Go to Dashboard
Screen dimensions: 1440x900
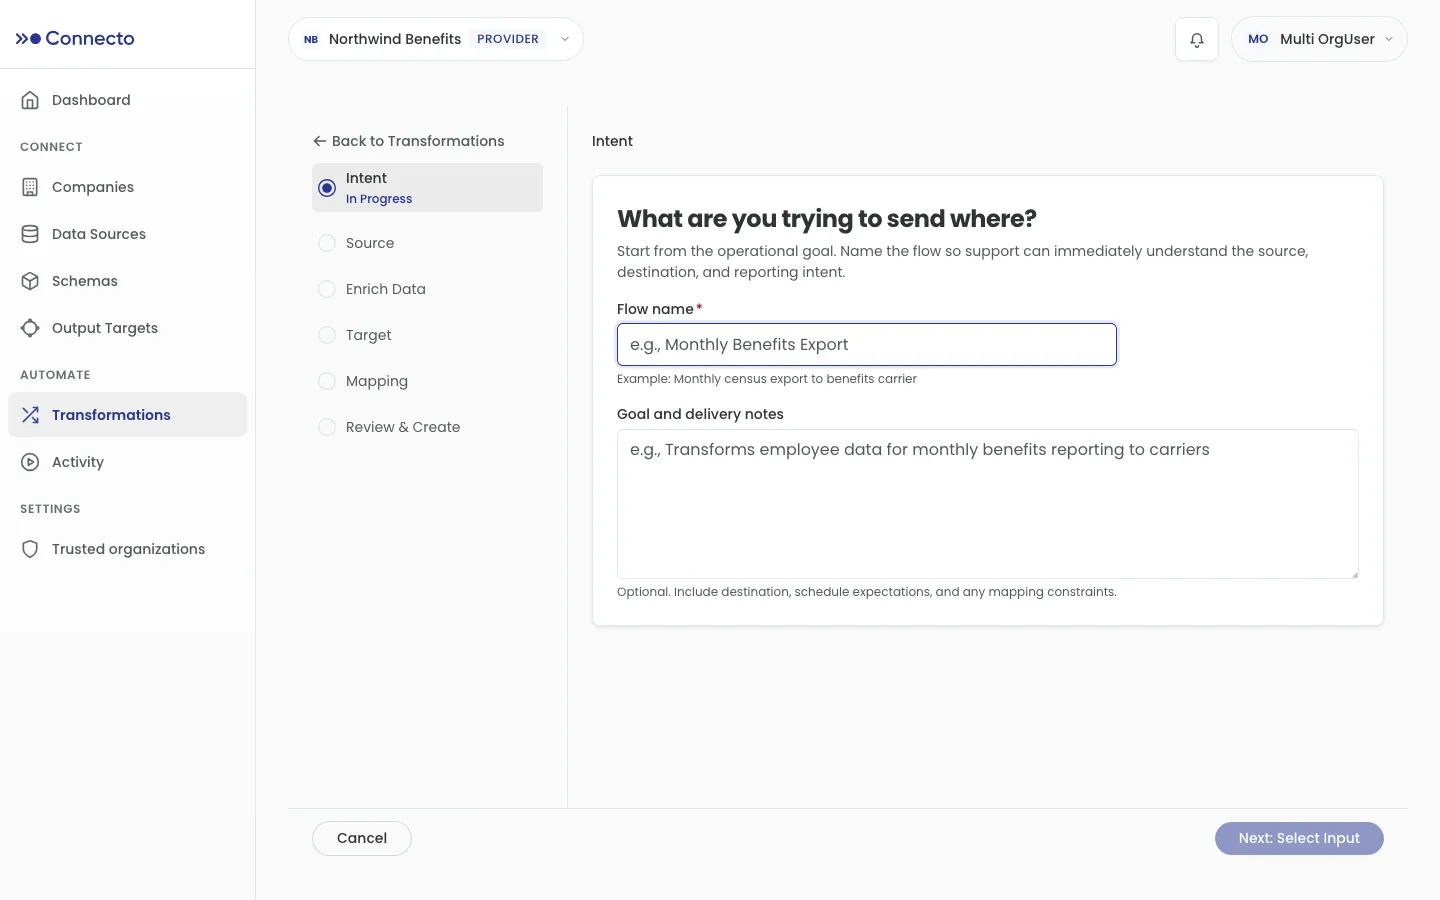(x=127, y=100)
